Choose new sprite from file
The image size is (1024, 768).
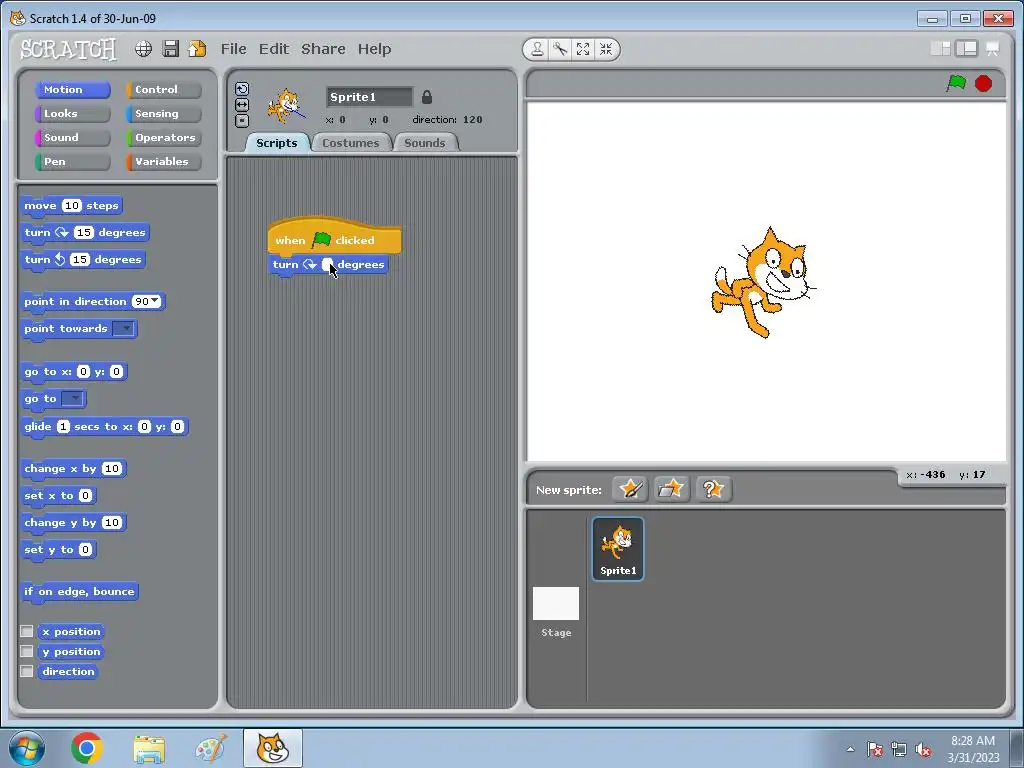671,488
